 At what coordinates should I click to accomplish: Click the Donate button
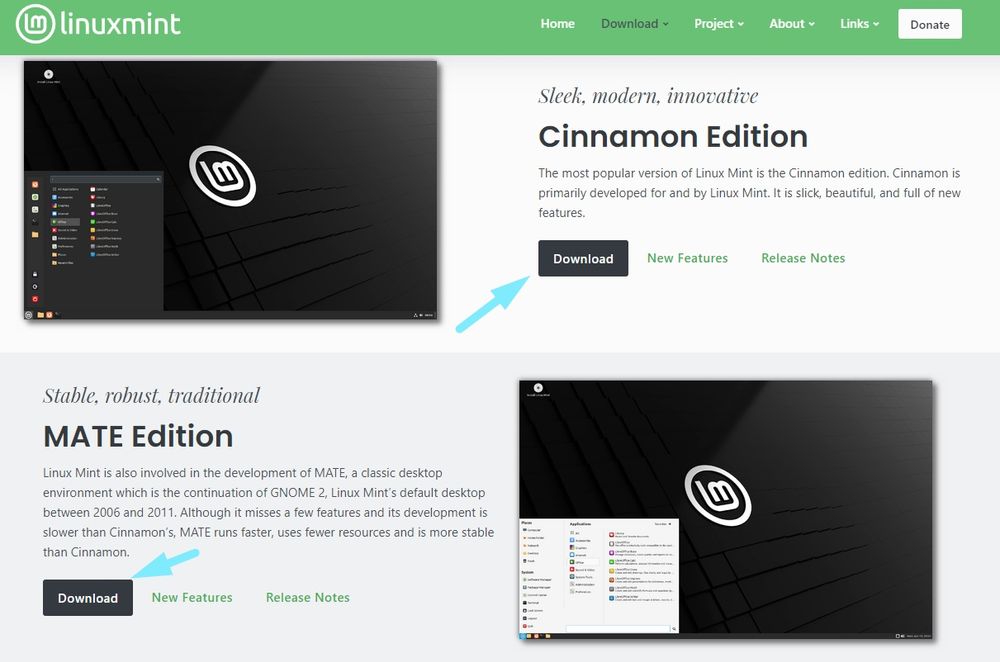point(929,23)
